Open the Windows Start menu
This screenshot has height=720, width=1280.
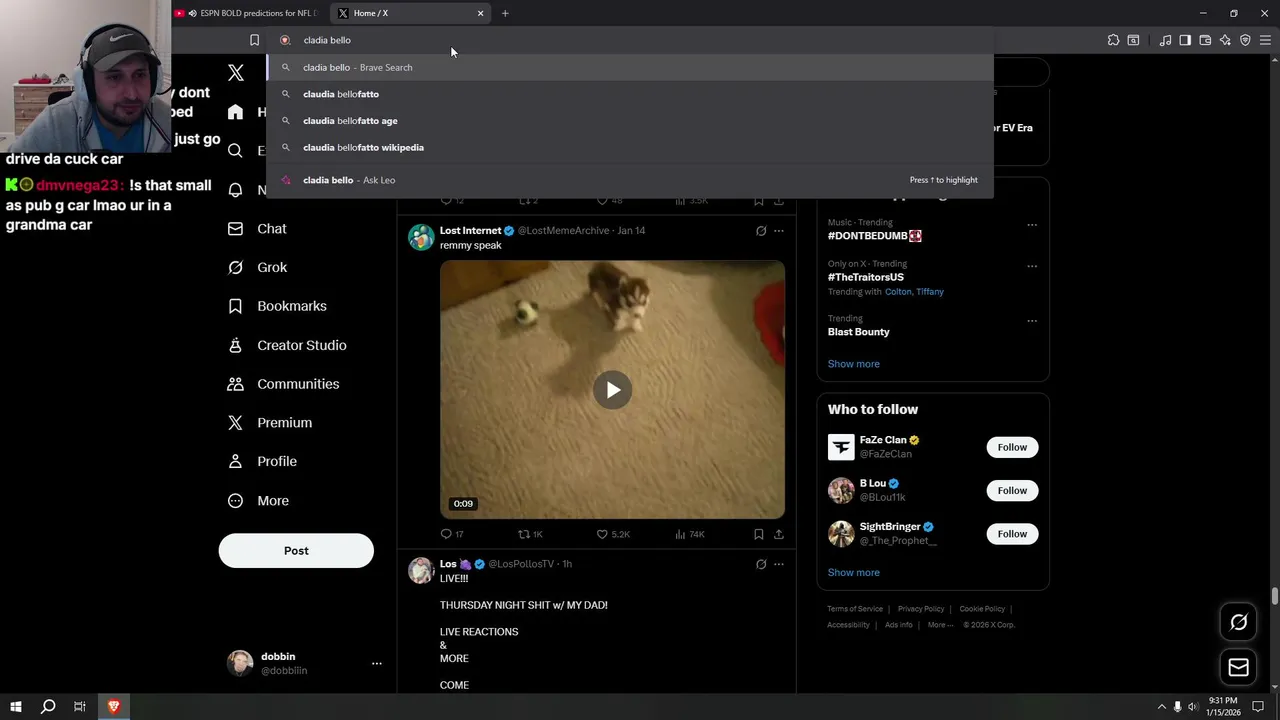tap(16, 707)
